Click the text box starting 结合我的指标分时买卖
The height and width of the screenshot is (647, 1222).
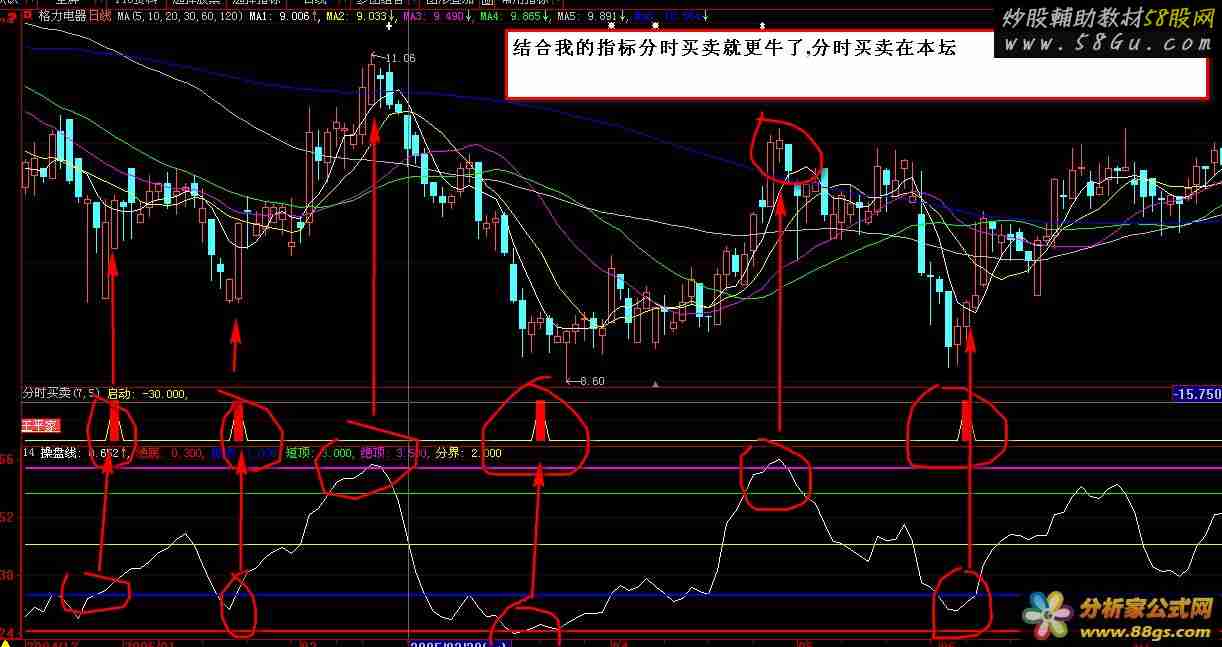(856, 64)
